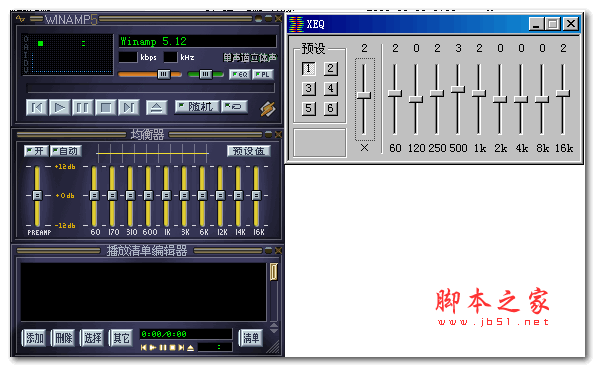Viewport: 596px width, 368px height.
Task: Click the 6K equalizer band slider
Action: click(x=202, y=195)
